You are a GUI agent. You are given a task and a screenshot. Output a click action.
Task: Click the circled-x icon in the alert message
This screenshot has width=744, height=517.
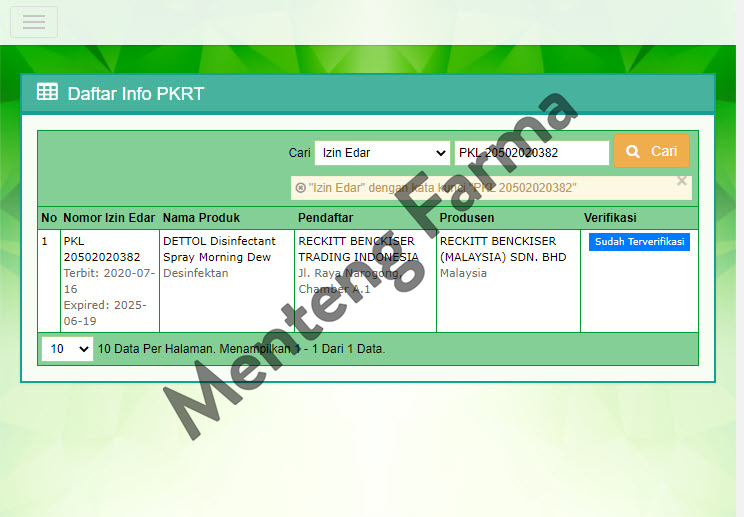click(300, 188)
